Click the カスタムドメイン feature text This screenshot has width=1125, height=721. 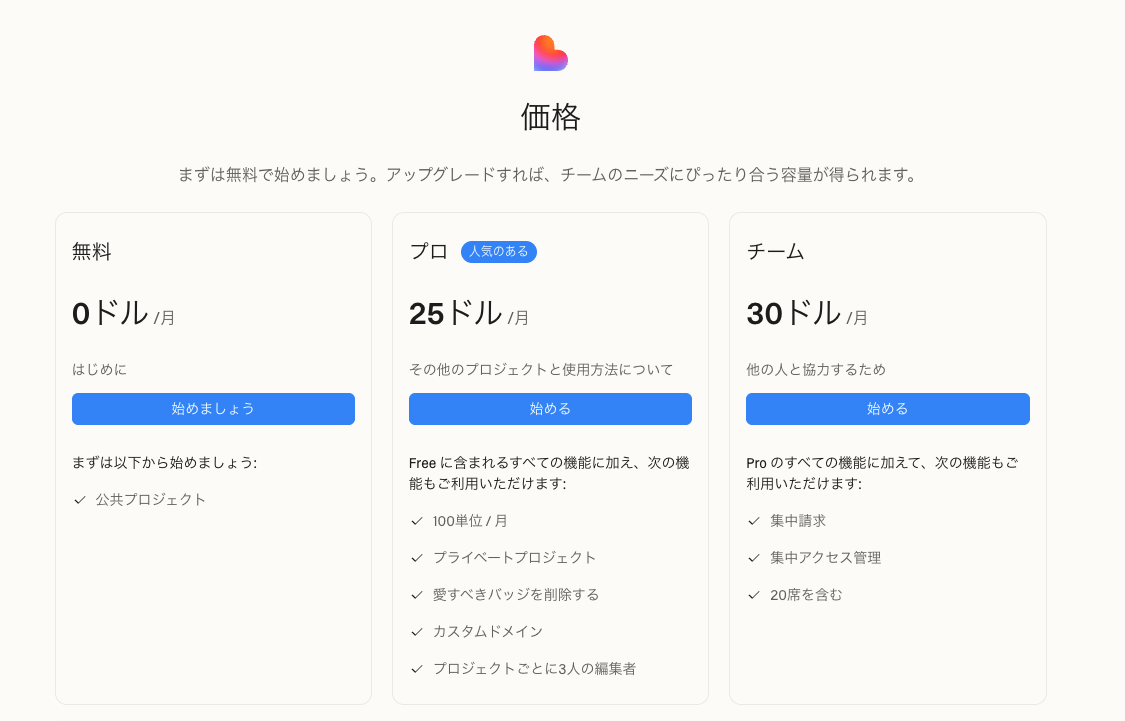point(488,632)
